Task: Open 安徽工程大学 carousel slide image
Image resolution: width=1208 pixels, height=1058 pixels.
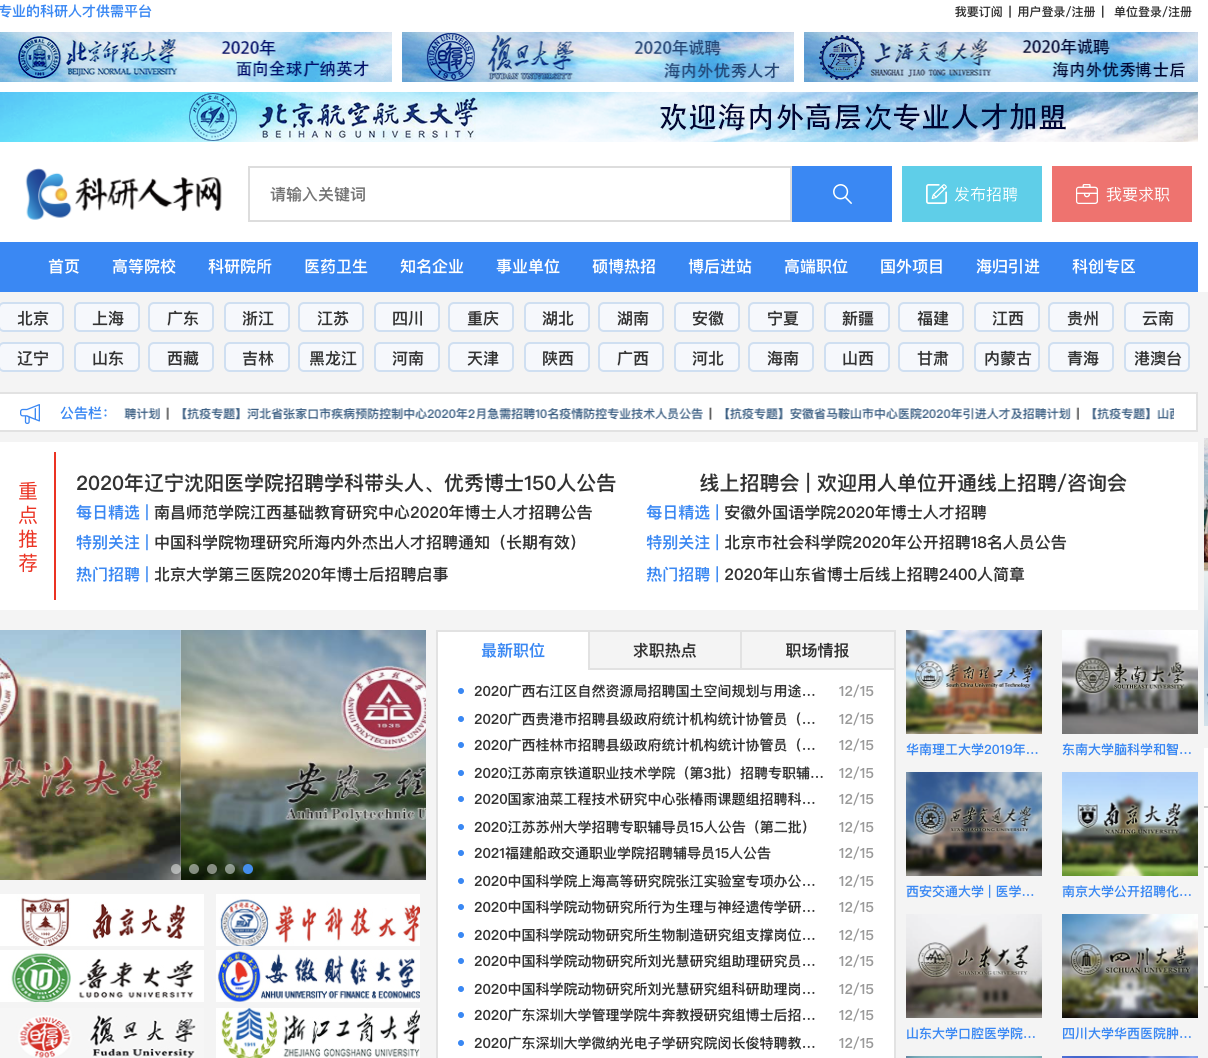Action: 304,755
